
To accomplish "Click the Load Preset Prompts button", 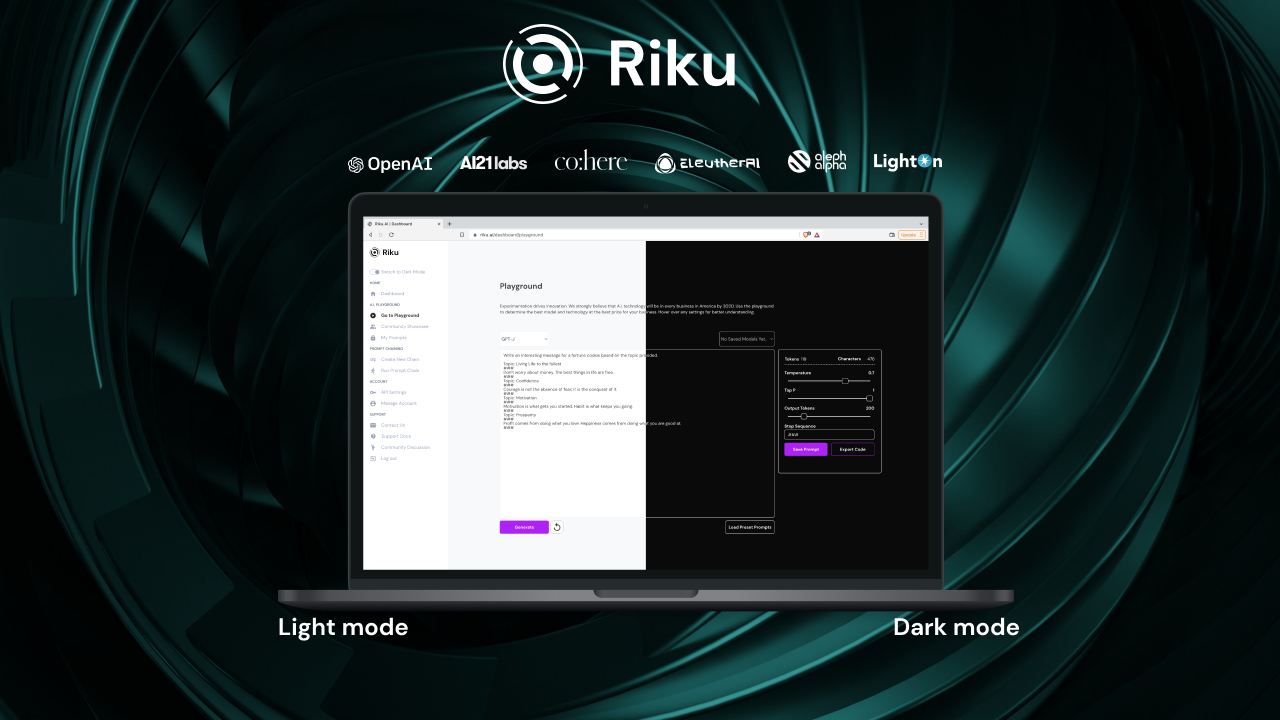I will pyautogui.click(x=750, y=527).
